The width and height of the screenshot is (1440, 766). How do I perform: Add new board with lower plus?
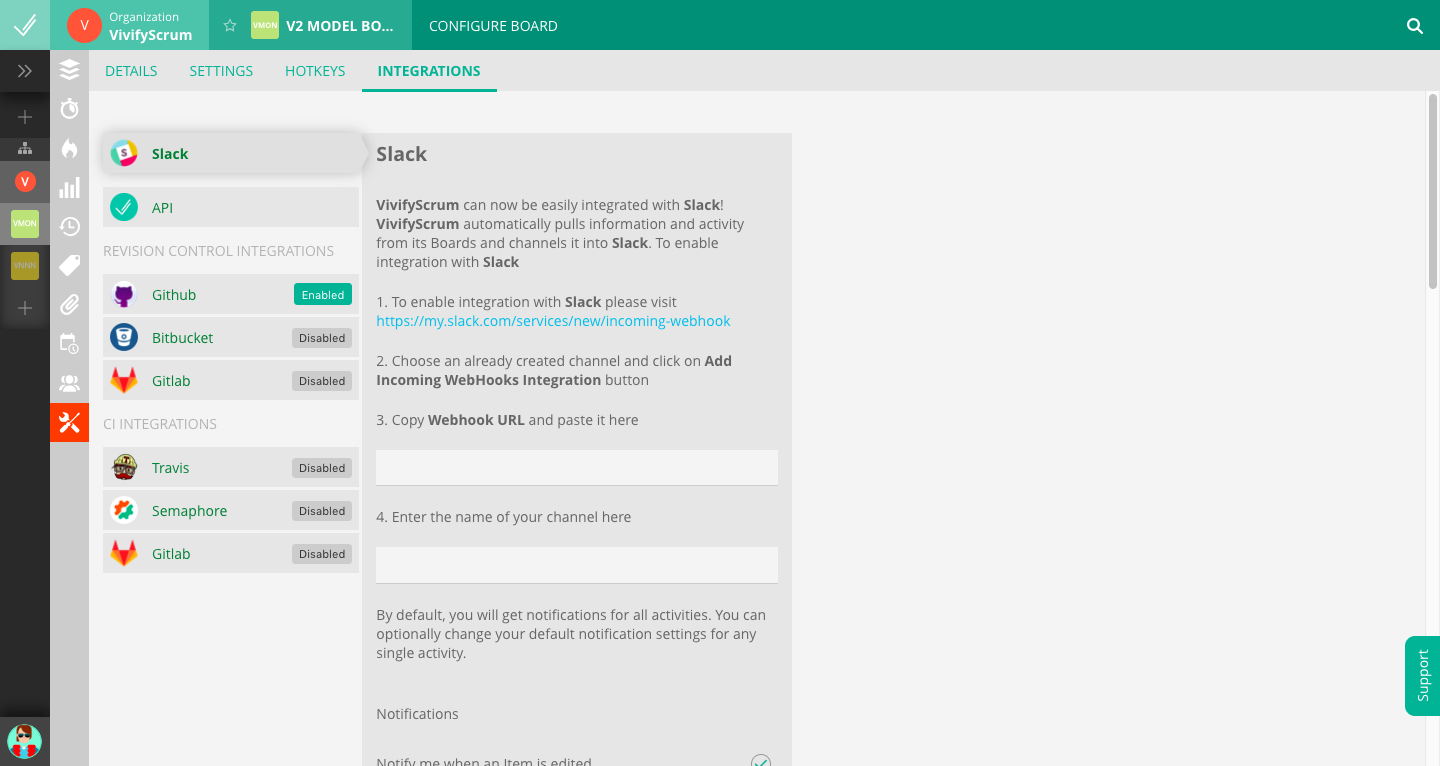tap(25, 308)
